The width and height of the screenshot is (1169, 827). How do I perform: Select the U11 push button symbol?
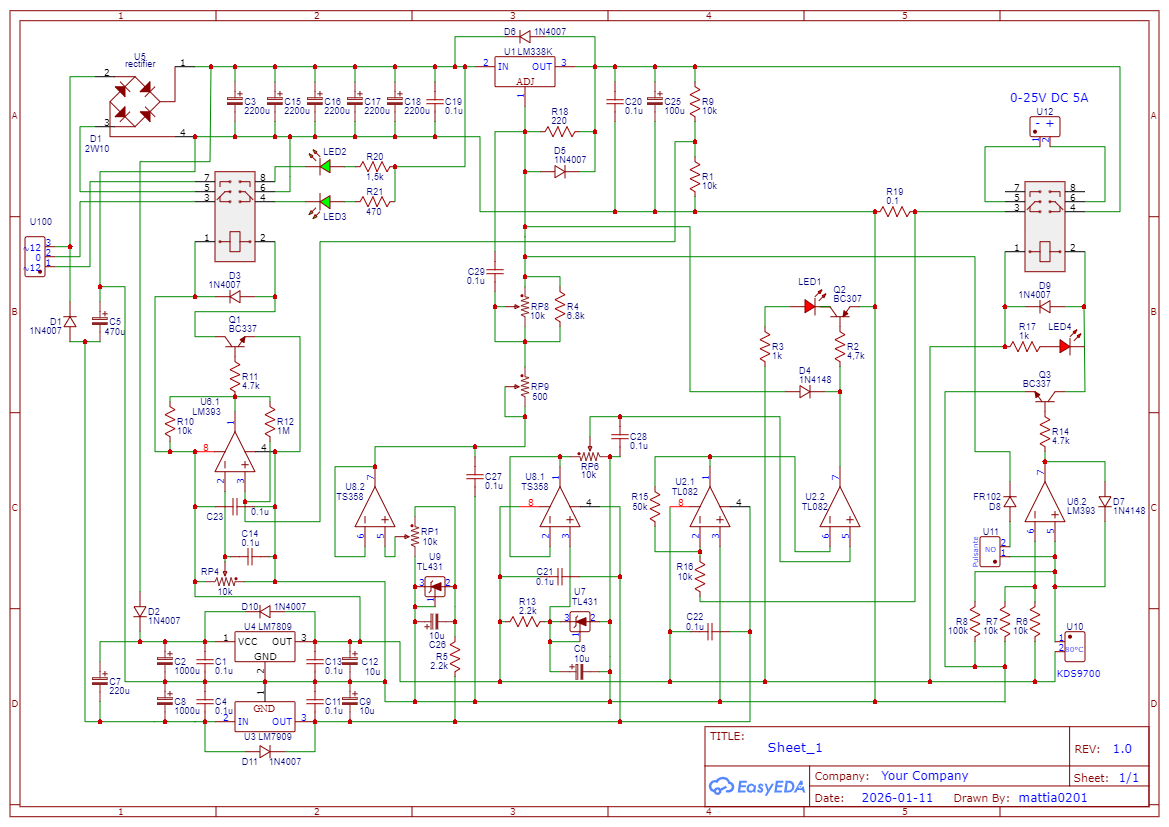pyautogui.click(x=990, y=552)
